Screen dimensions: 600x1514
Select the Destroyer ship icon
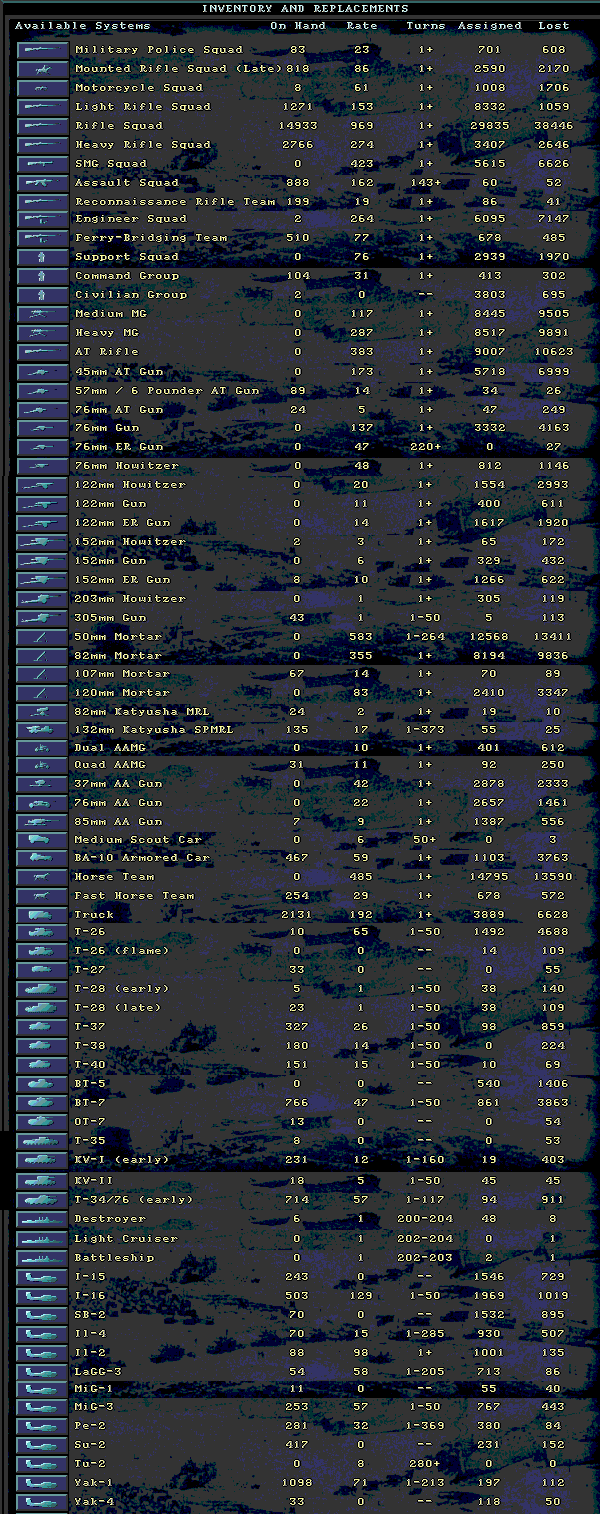pos(43,1219)
